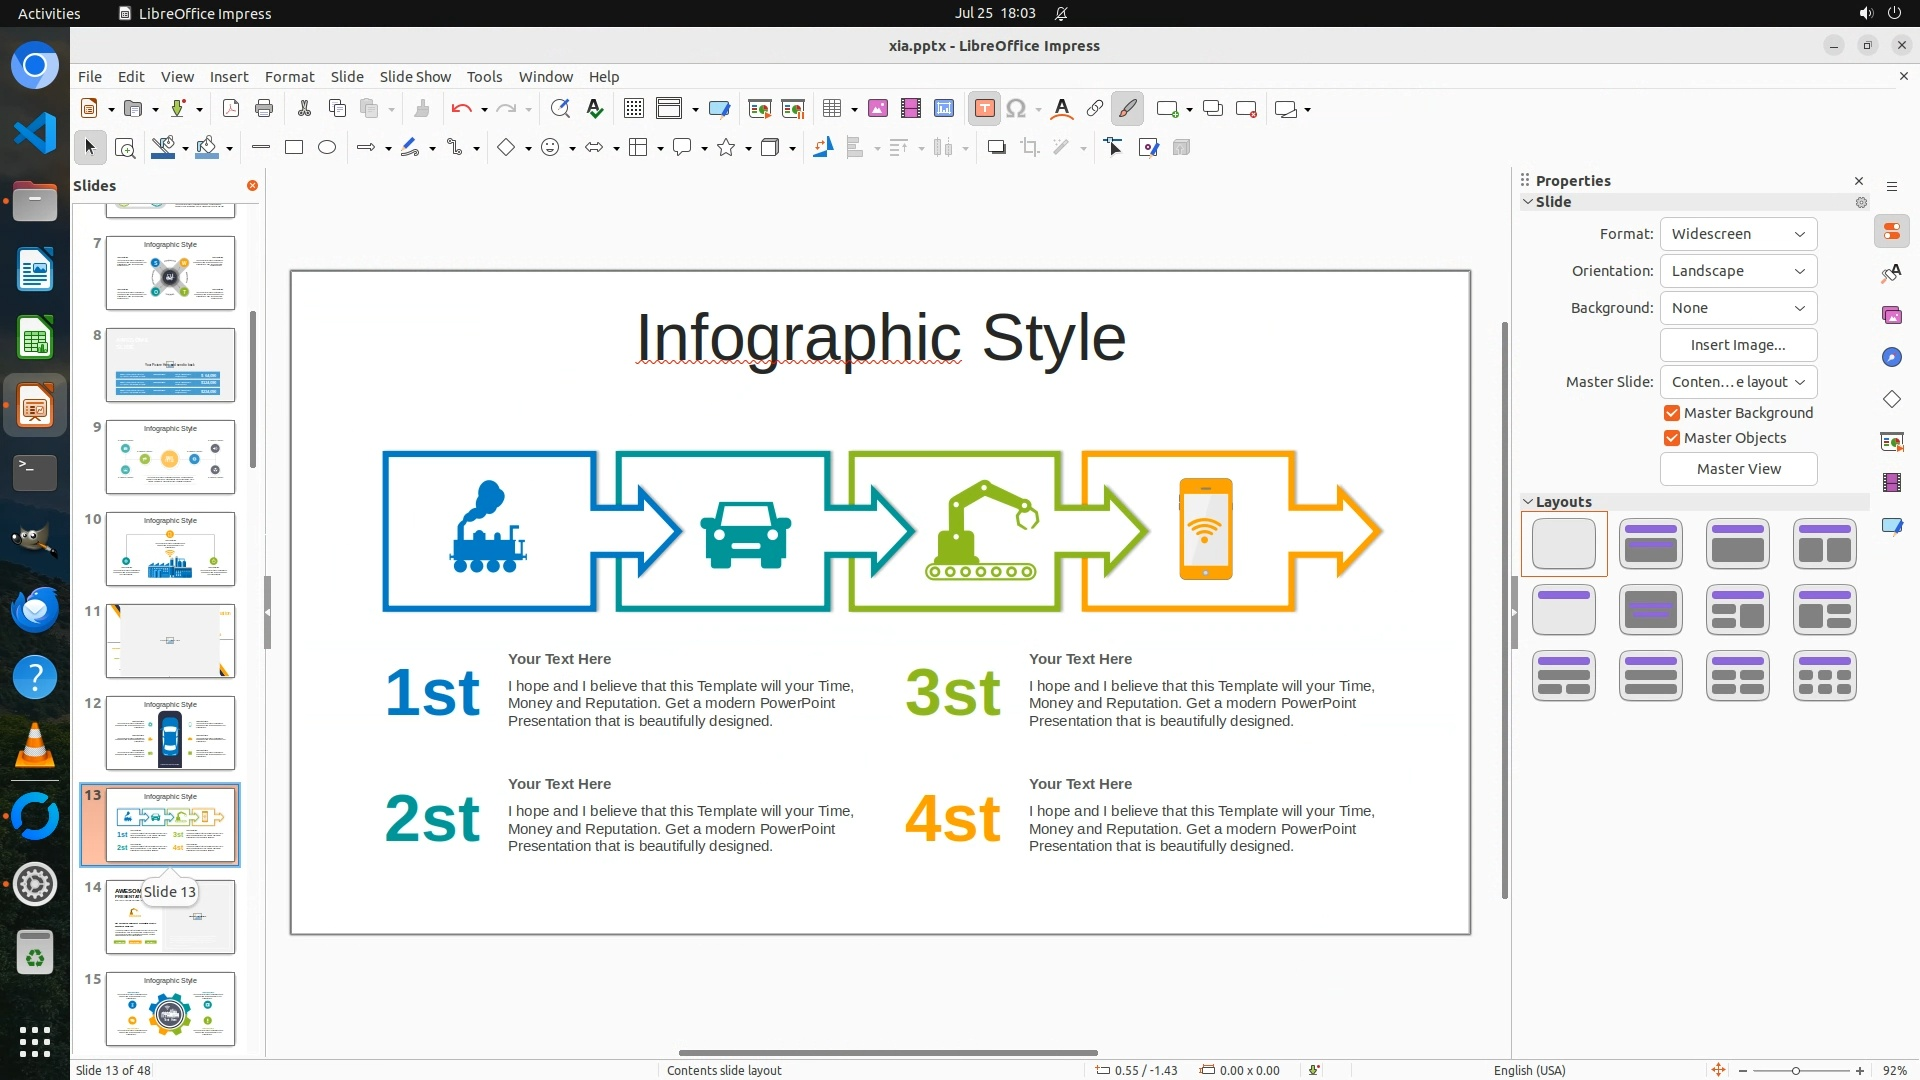Open the Slide Show menu

[x=415, y=77]
